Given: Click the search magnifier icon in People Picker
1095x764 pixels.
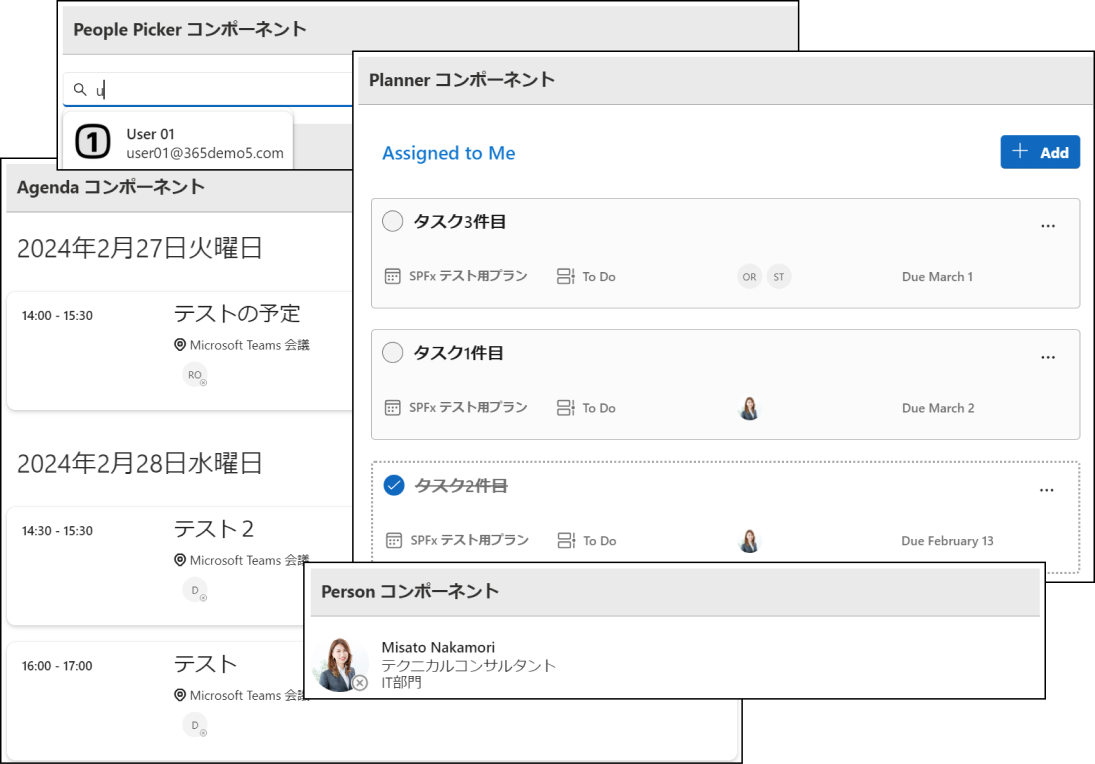Looking at the screenshot, I should coord(80,89).
